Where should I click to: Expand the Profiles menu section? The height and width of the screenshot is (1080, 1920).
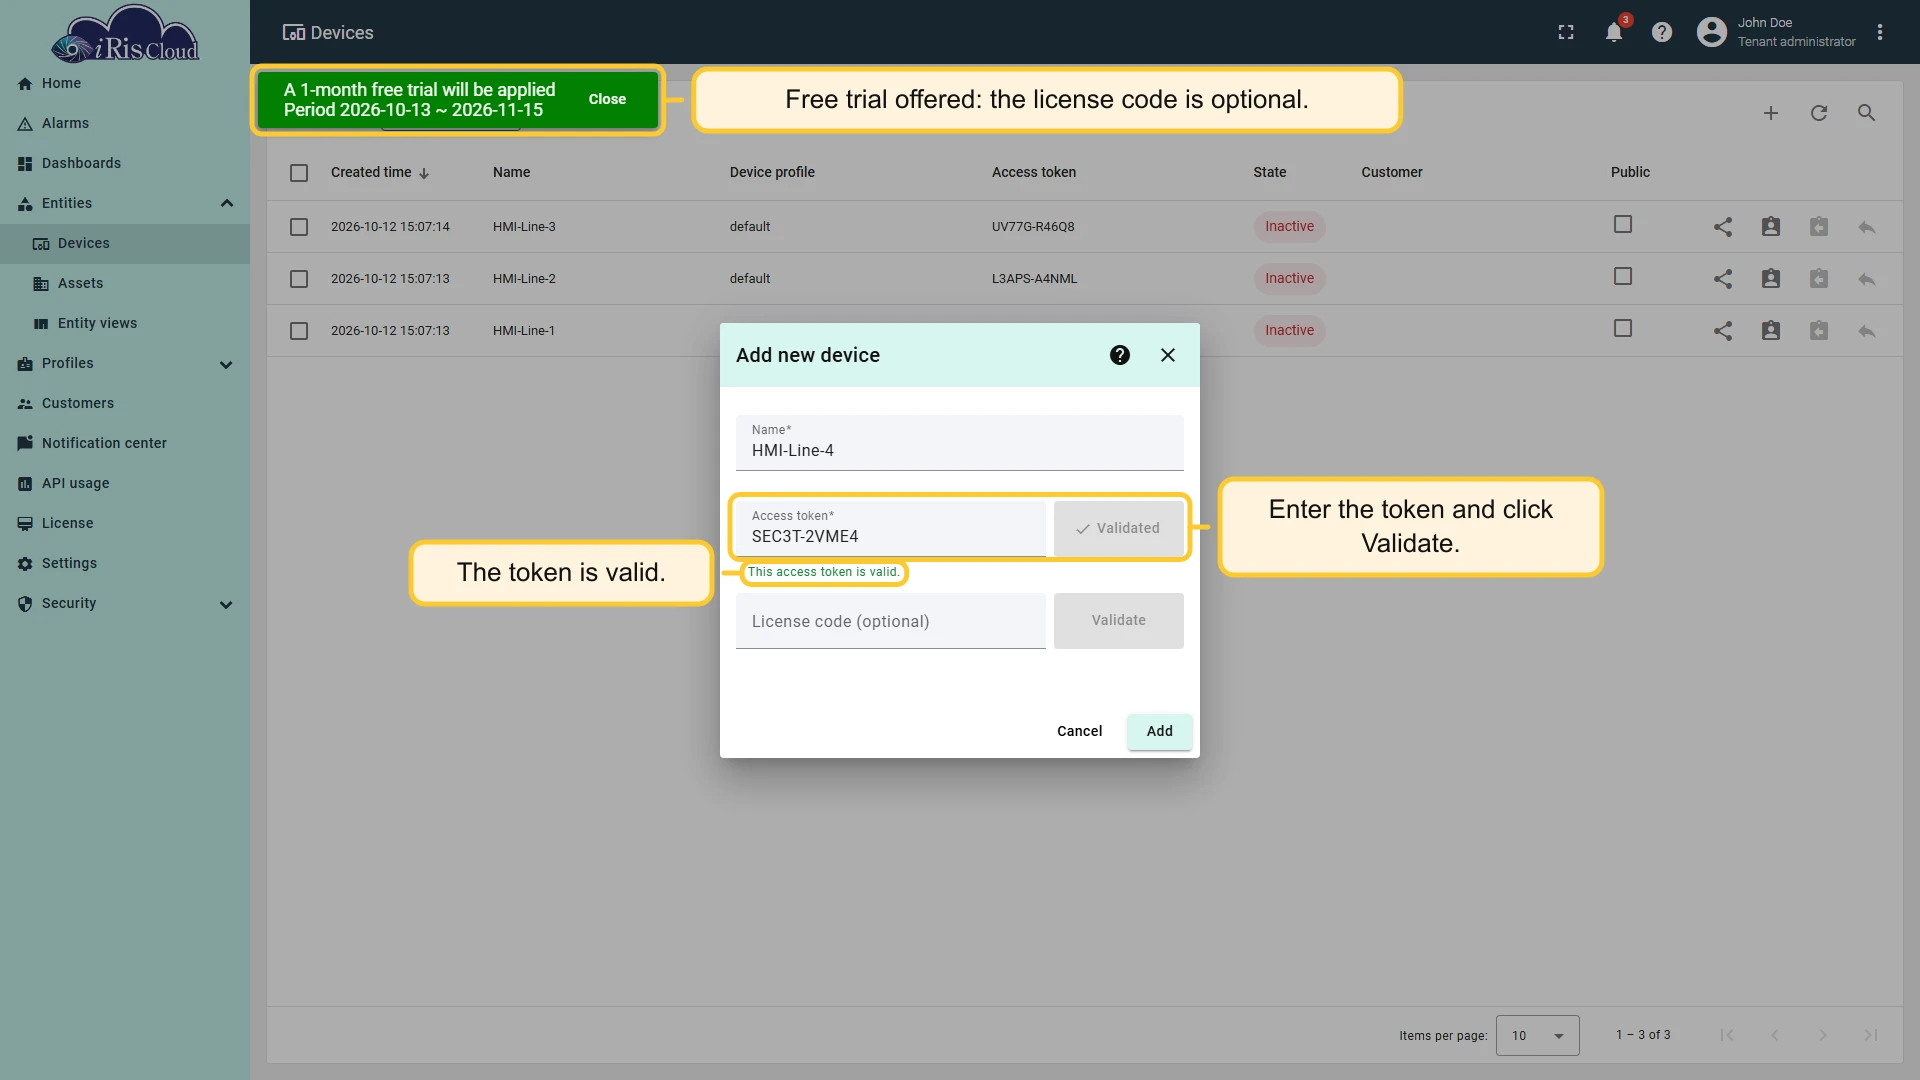pyautogui.click(x=226, y=365)
